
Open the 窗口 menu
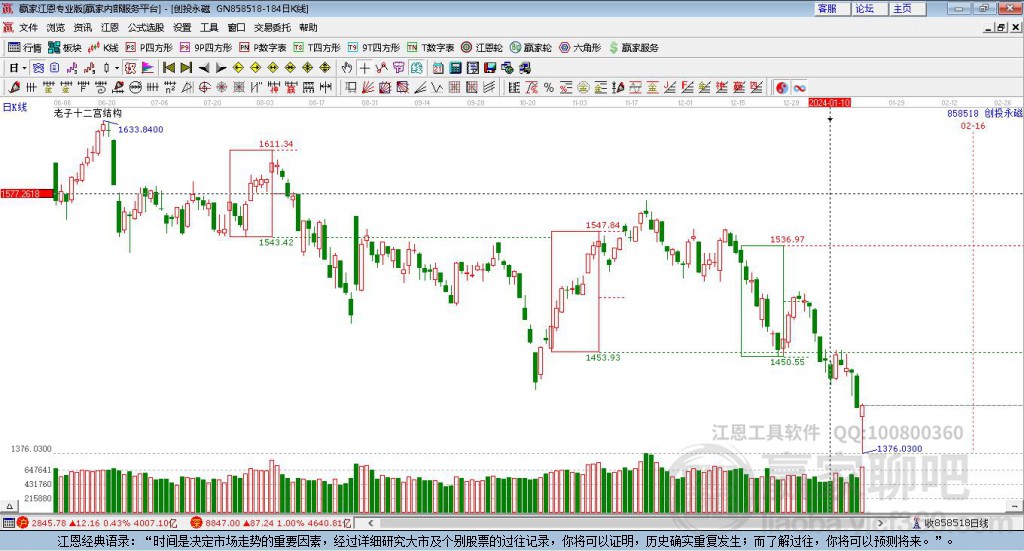(x=236, y=27)
